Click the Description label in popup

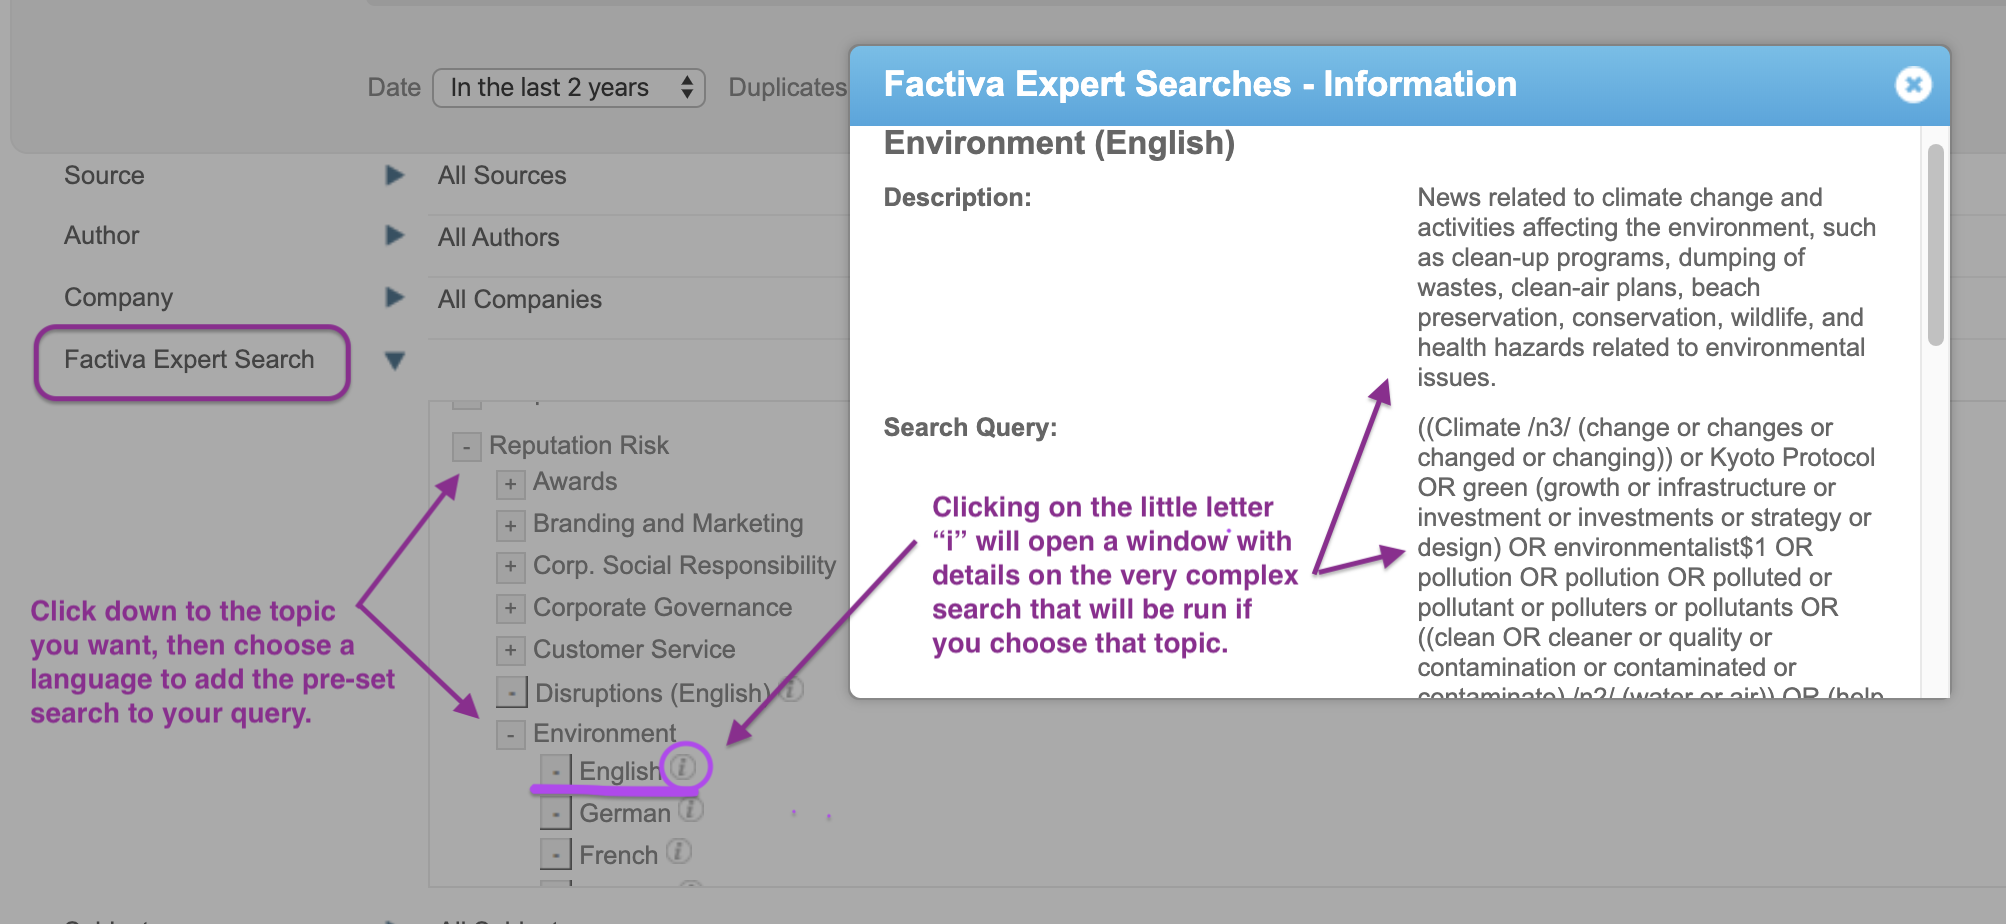(957, 198)
